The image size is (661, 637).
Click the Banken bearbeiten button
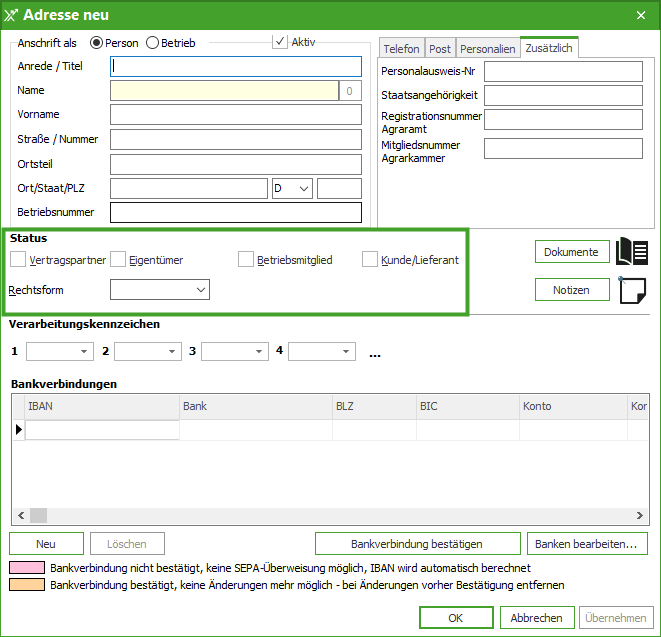pos(587,544)
